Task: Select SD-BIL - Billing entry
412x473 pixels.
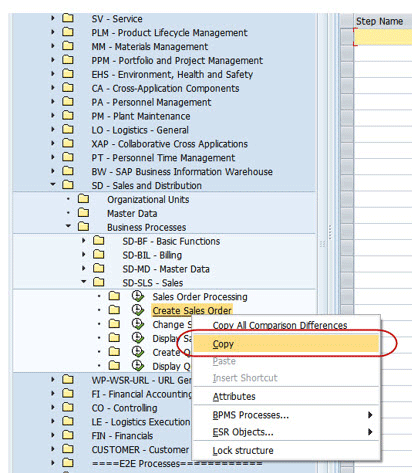Action: (x=152, y=255)
